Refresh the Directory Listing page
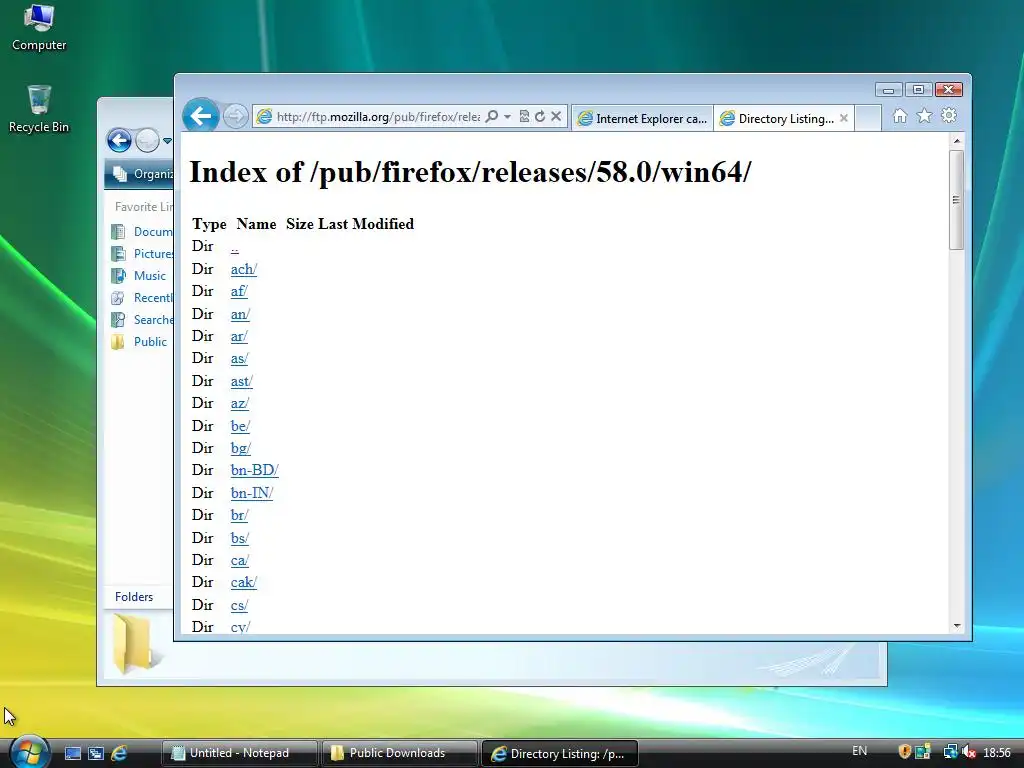This screenshot has height=768, width=1024. 539,116
